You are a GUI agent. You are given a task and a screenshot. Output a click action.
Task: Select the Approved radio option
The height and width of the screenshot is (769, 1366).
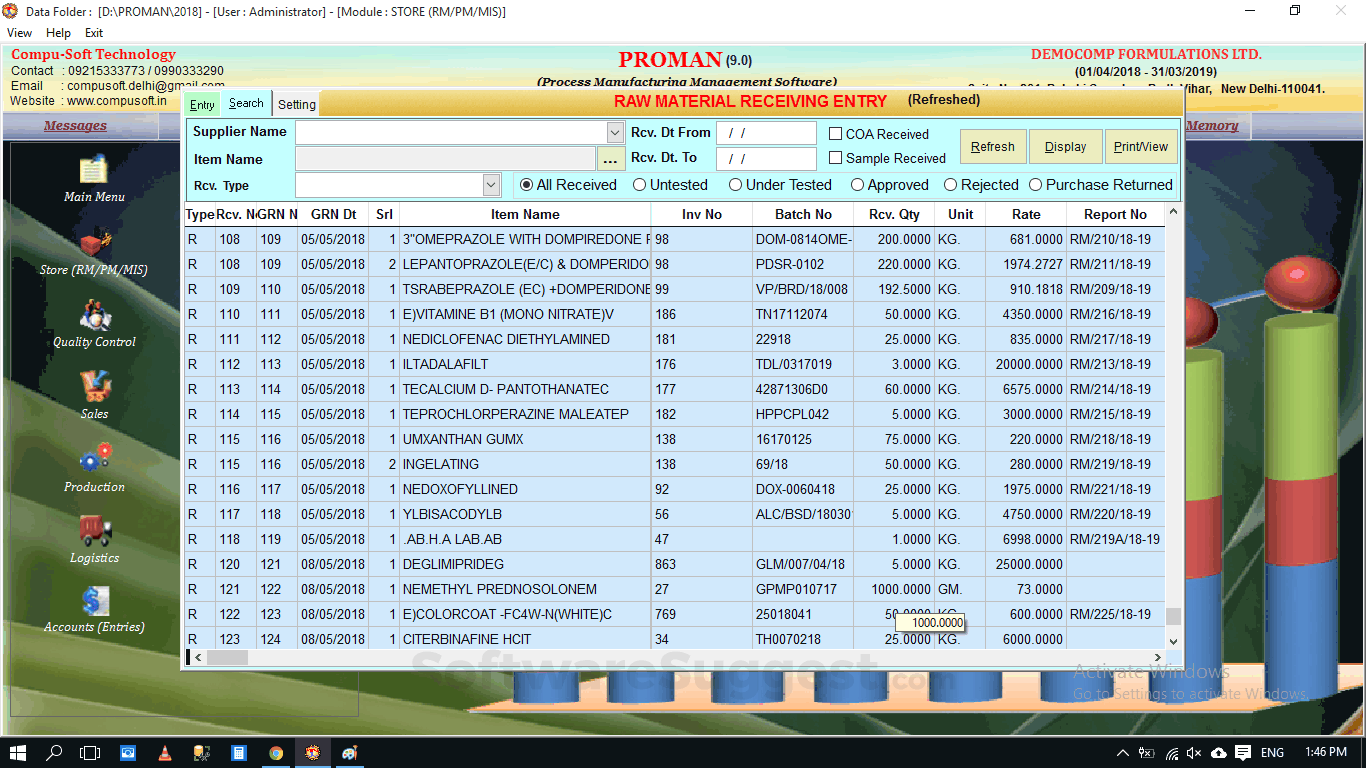click(857, 184)
